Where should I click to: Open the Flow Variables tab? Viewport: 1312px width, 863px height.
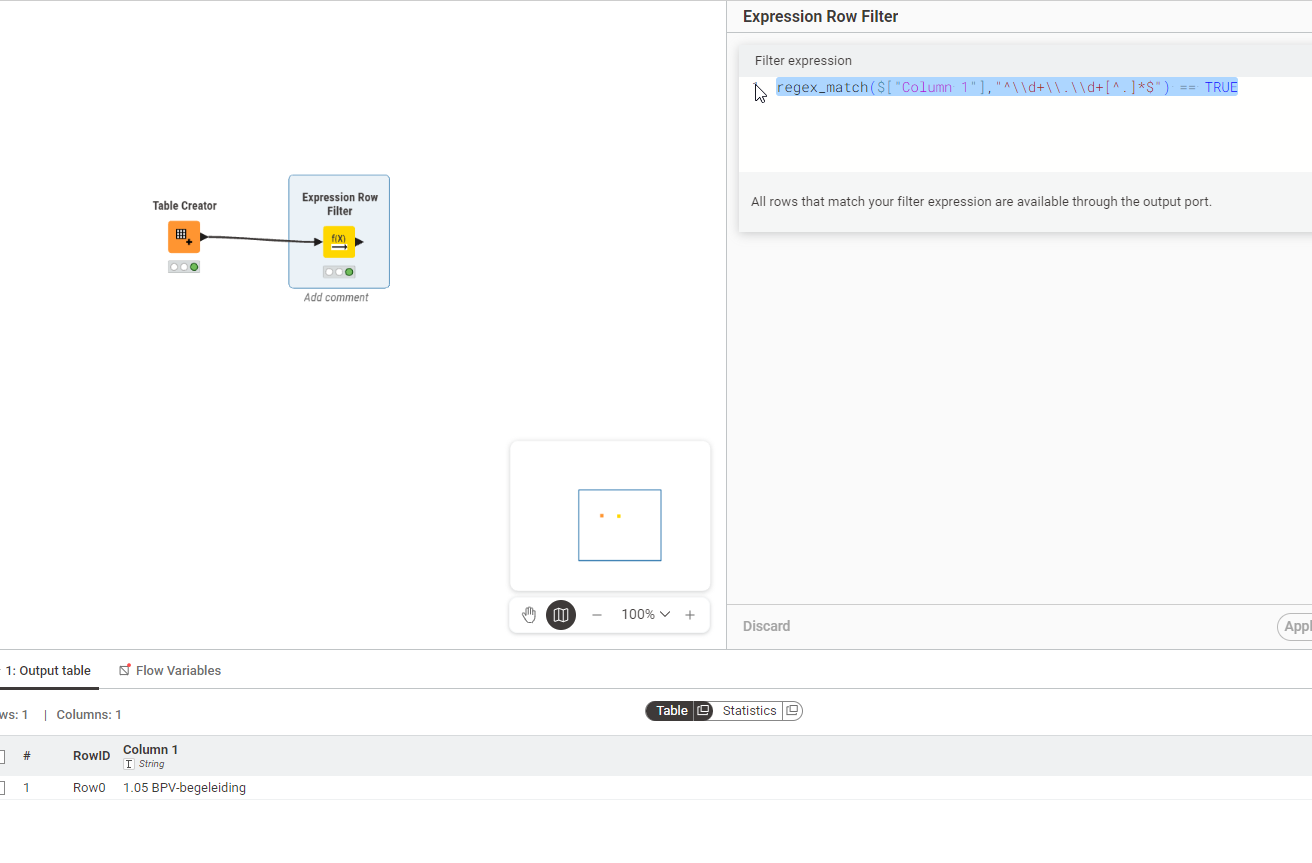178,671
